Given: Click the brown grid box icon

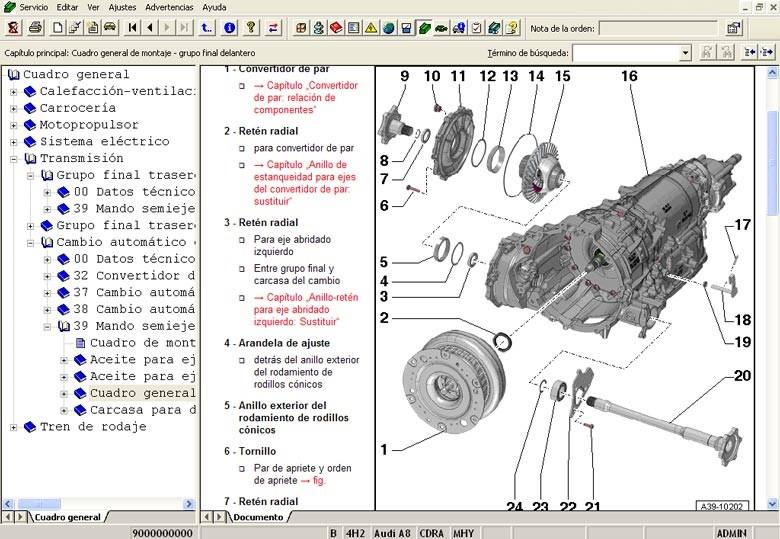Looking at the screenshot, I should [x=300, y=27].
